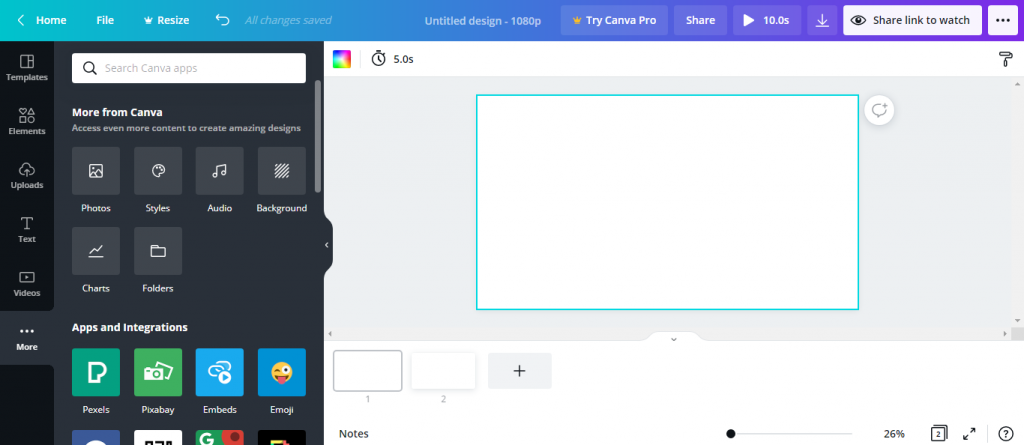Open the Folders tile
Image resolution: width=1024 pixels, height=445 pixels.
158,251
